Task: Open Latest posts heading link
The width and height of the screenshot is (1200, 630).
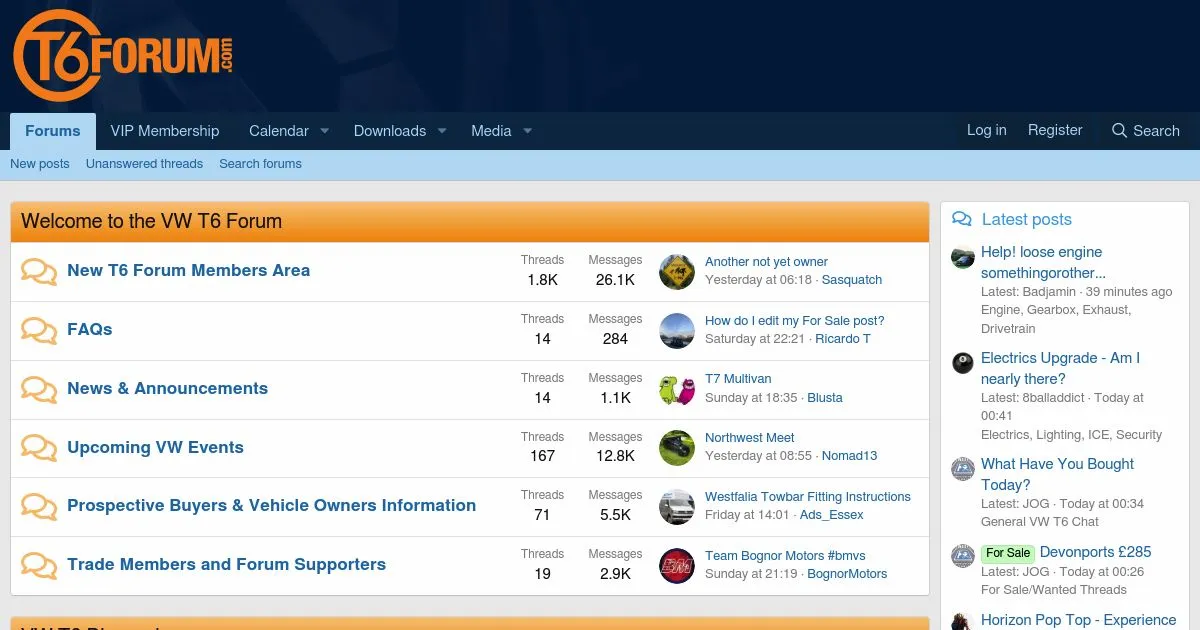Action: [1026, 219]
